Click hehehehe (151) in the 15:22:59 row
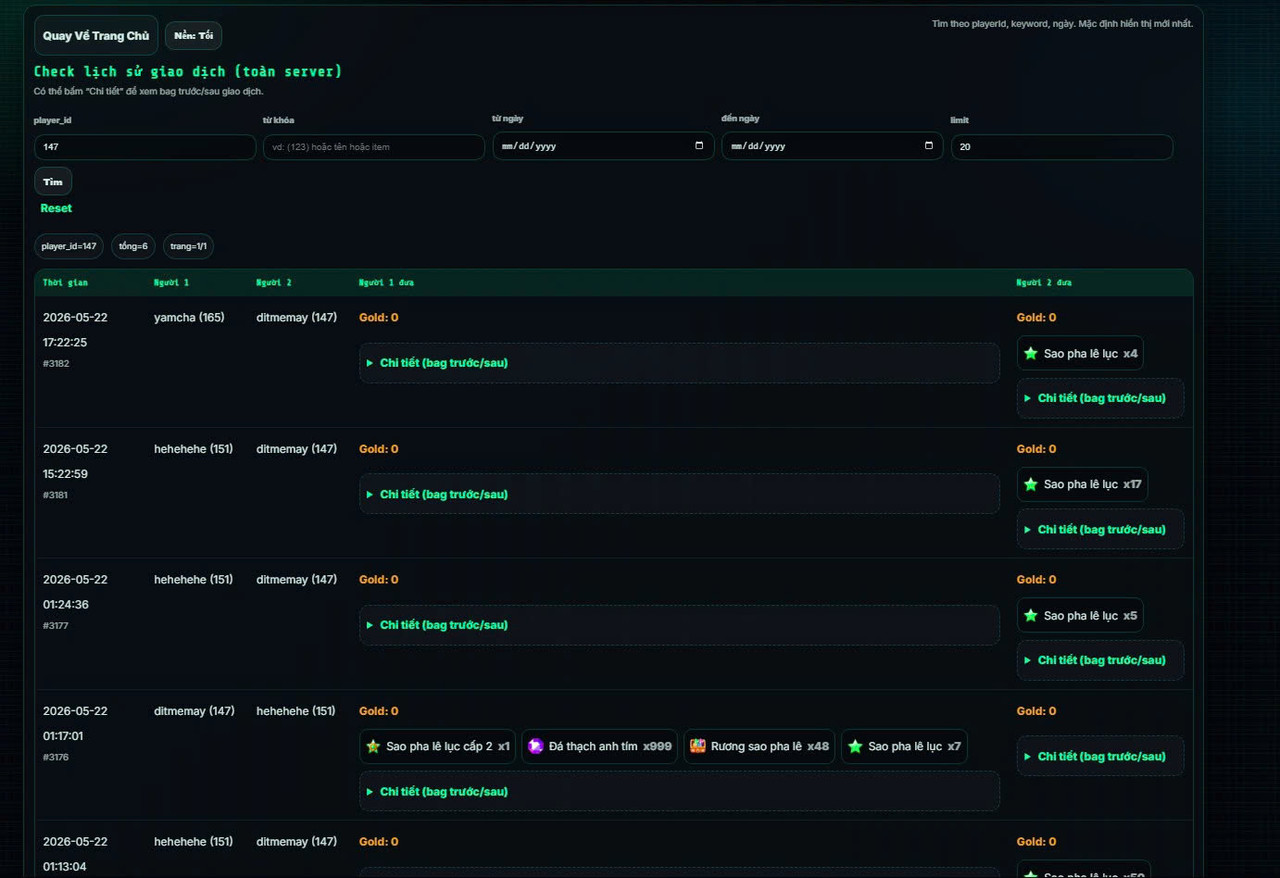 coord(193,449)
